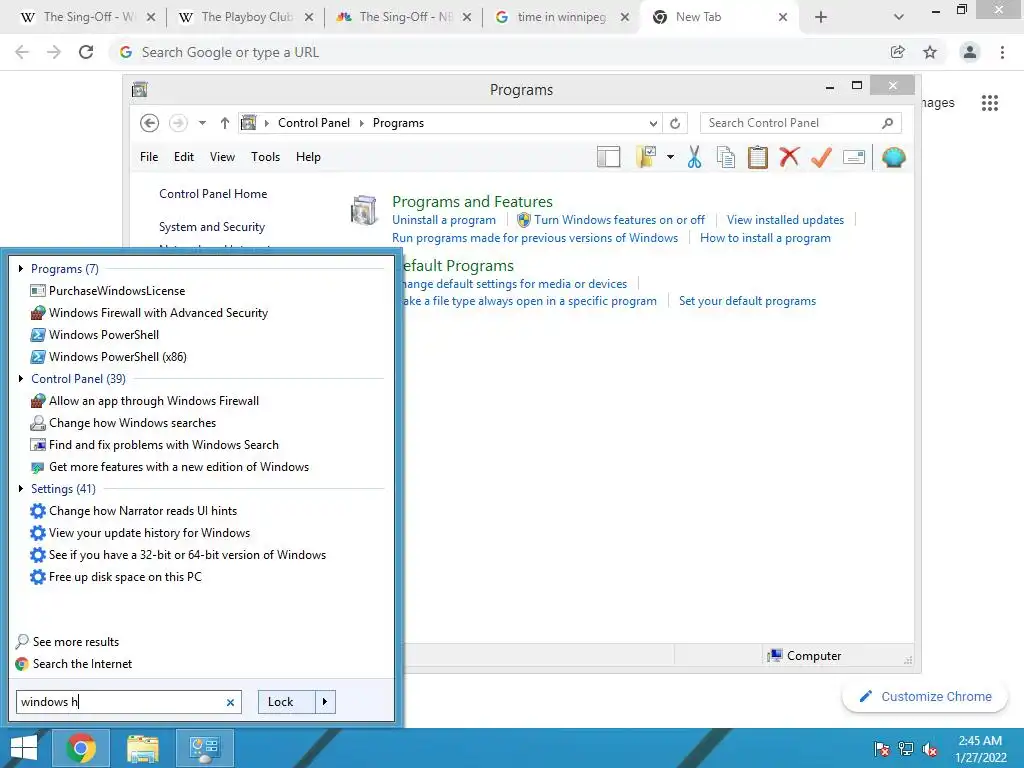Collapse the Settings (41) search group

[21, 488]
